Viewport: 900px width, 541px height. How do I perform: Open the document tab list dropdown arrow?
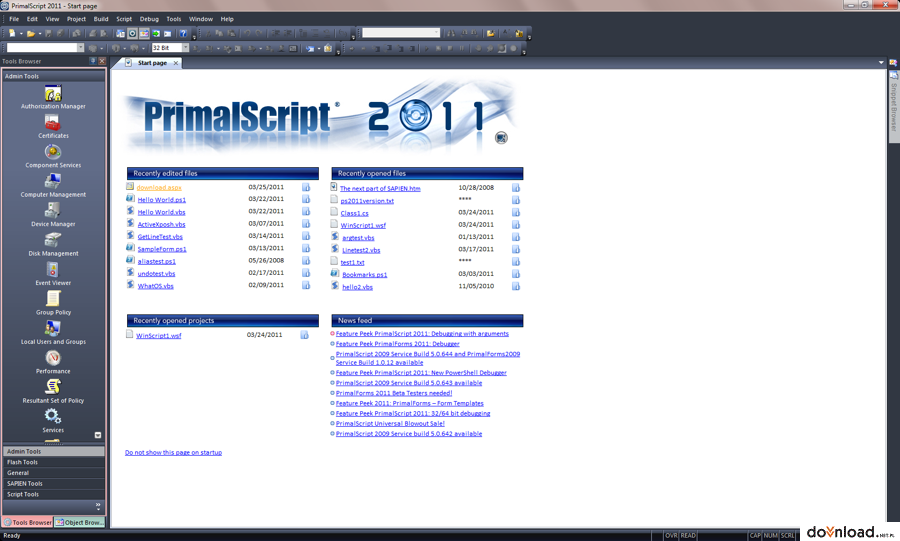point(881,63)
